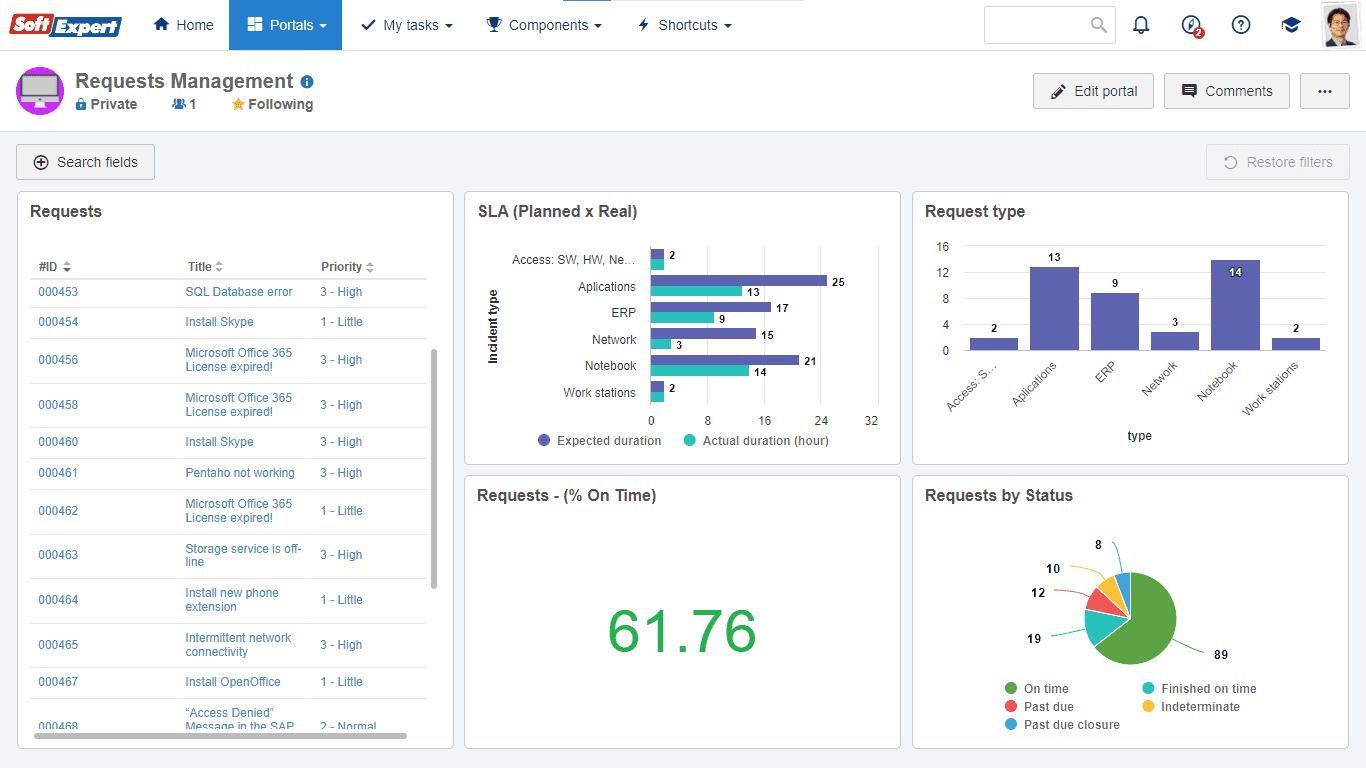This screenshot has width=1366, height=768.
Task: Expand the Components dropdown menu
Action: pyautogui.click(x=544, y=25)
